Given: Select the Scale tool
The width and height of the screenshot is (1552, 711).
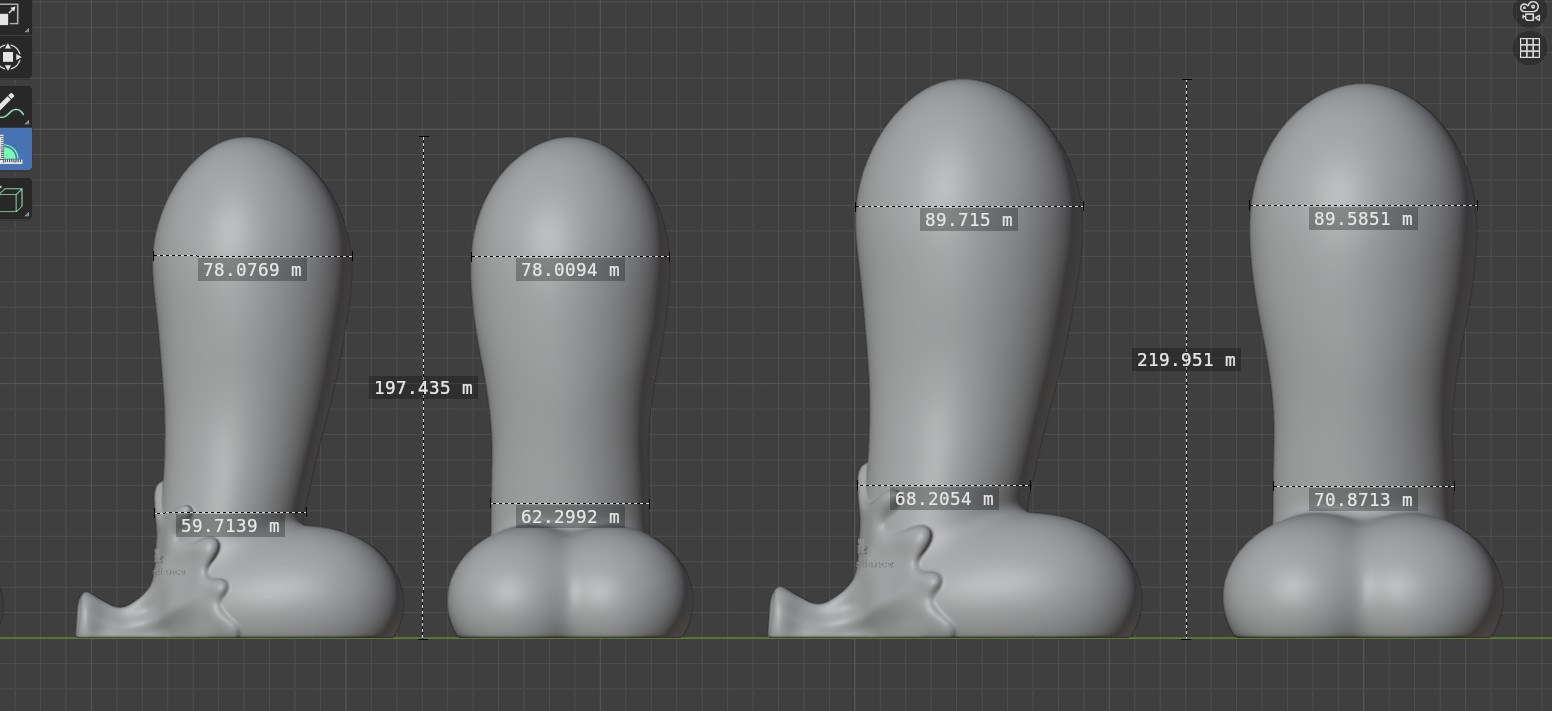Looking at the screenshot, I should (x=10, y=13).
